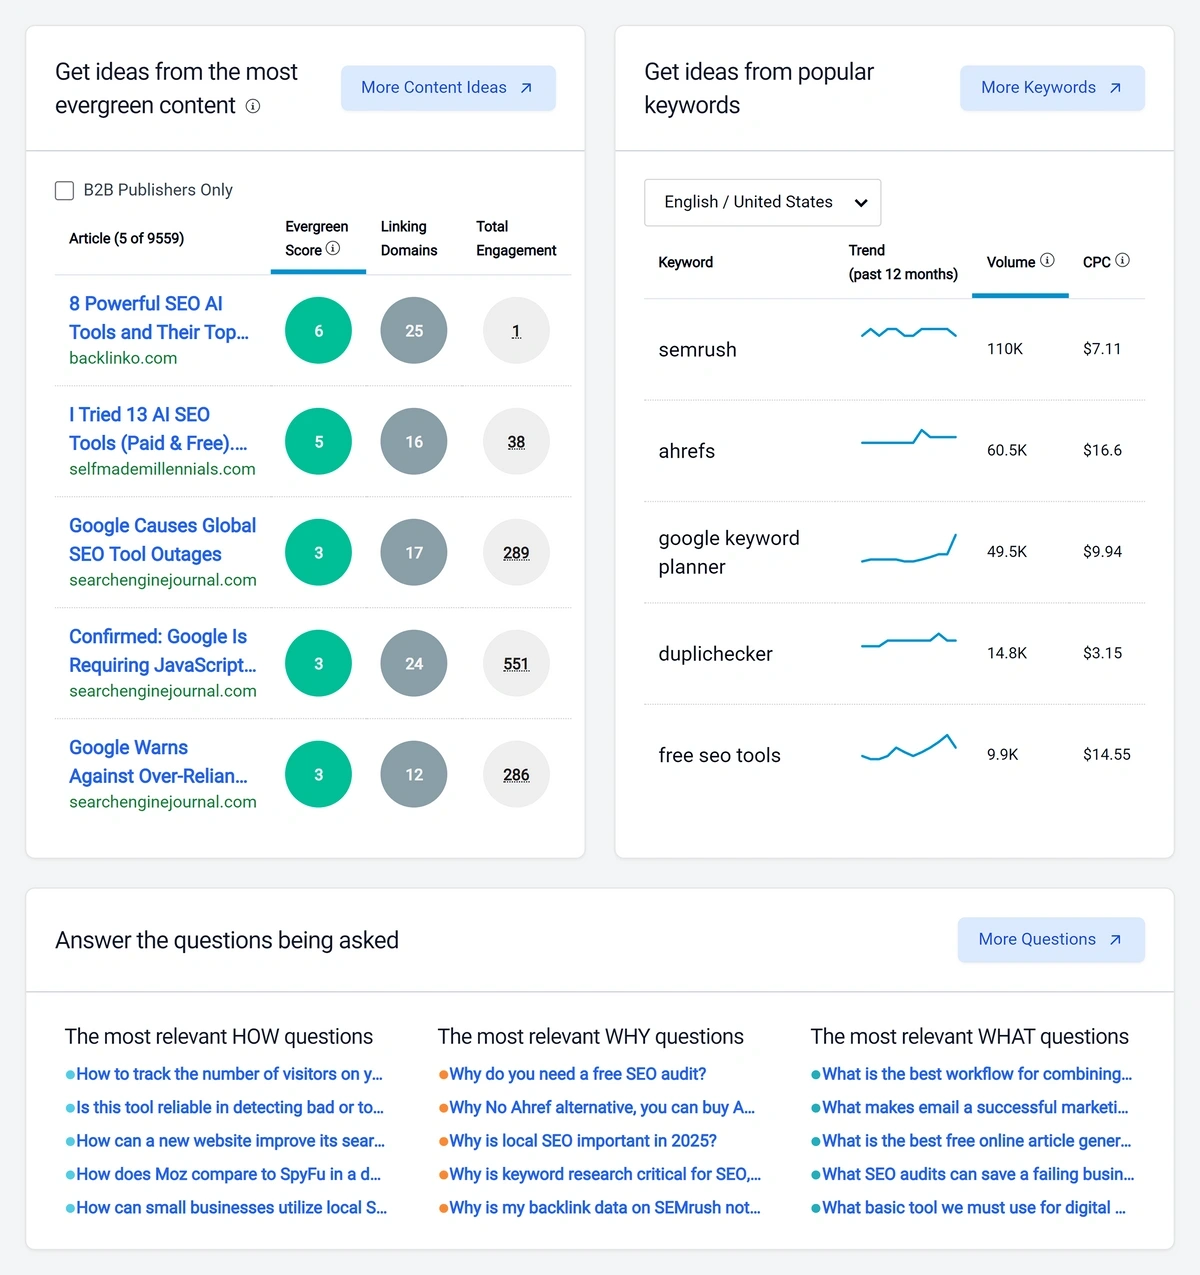
Task: Click the semrush trend sparkline
Action: point(909,332)
